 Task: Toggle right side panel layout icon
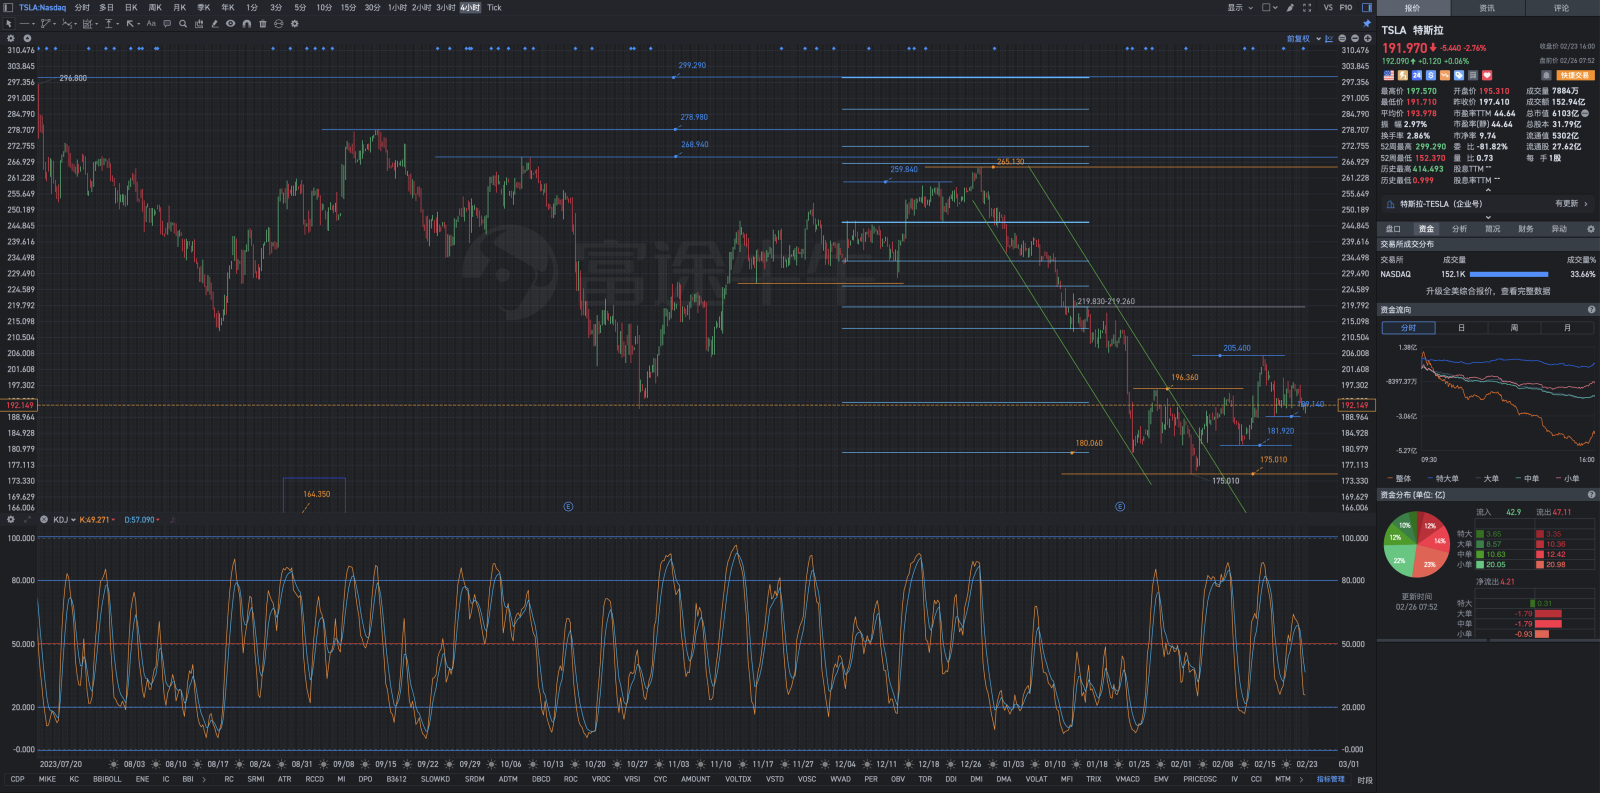click(1367, 7)
